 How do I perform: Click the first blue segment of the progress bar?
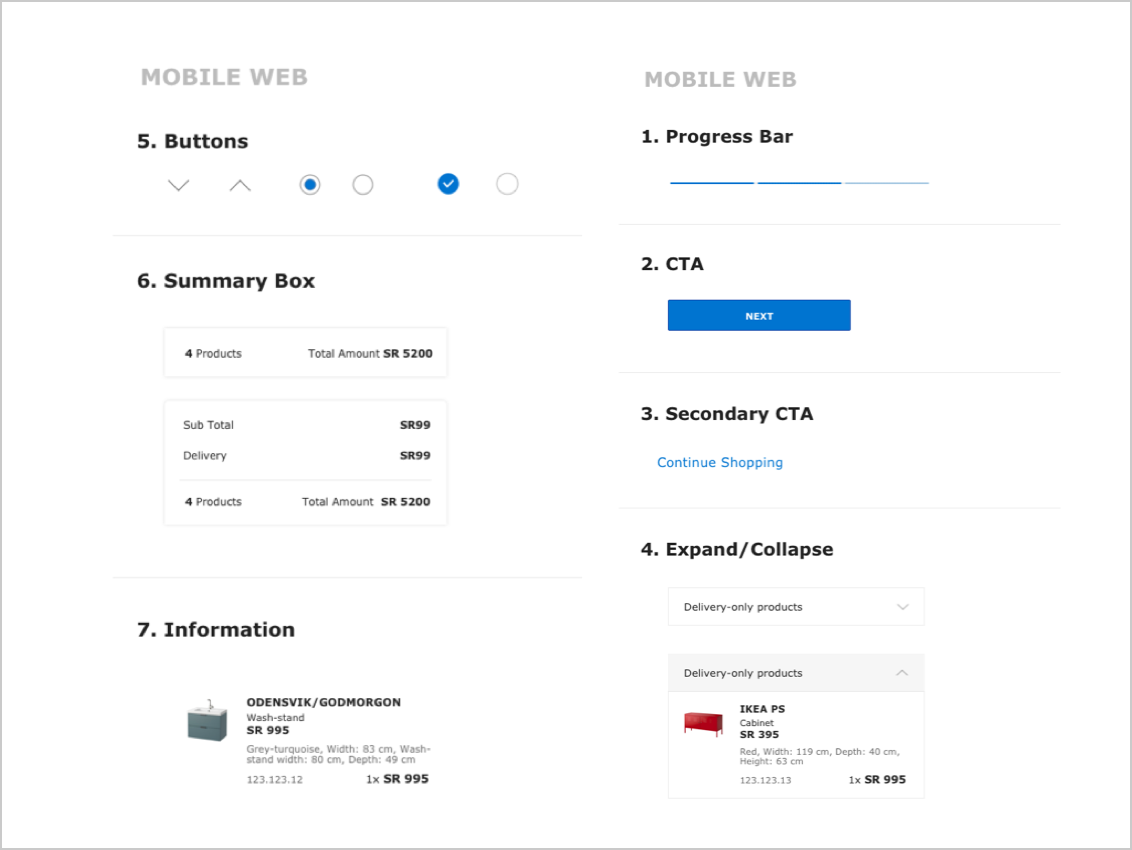pos(711,181)
